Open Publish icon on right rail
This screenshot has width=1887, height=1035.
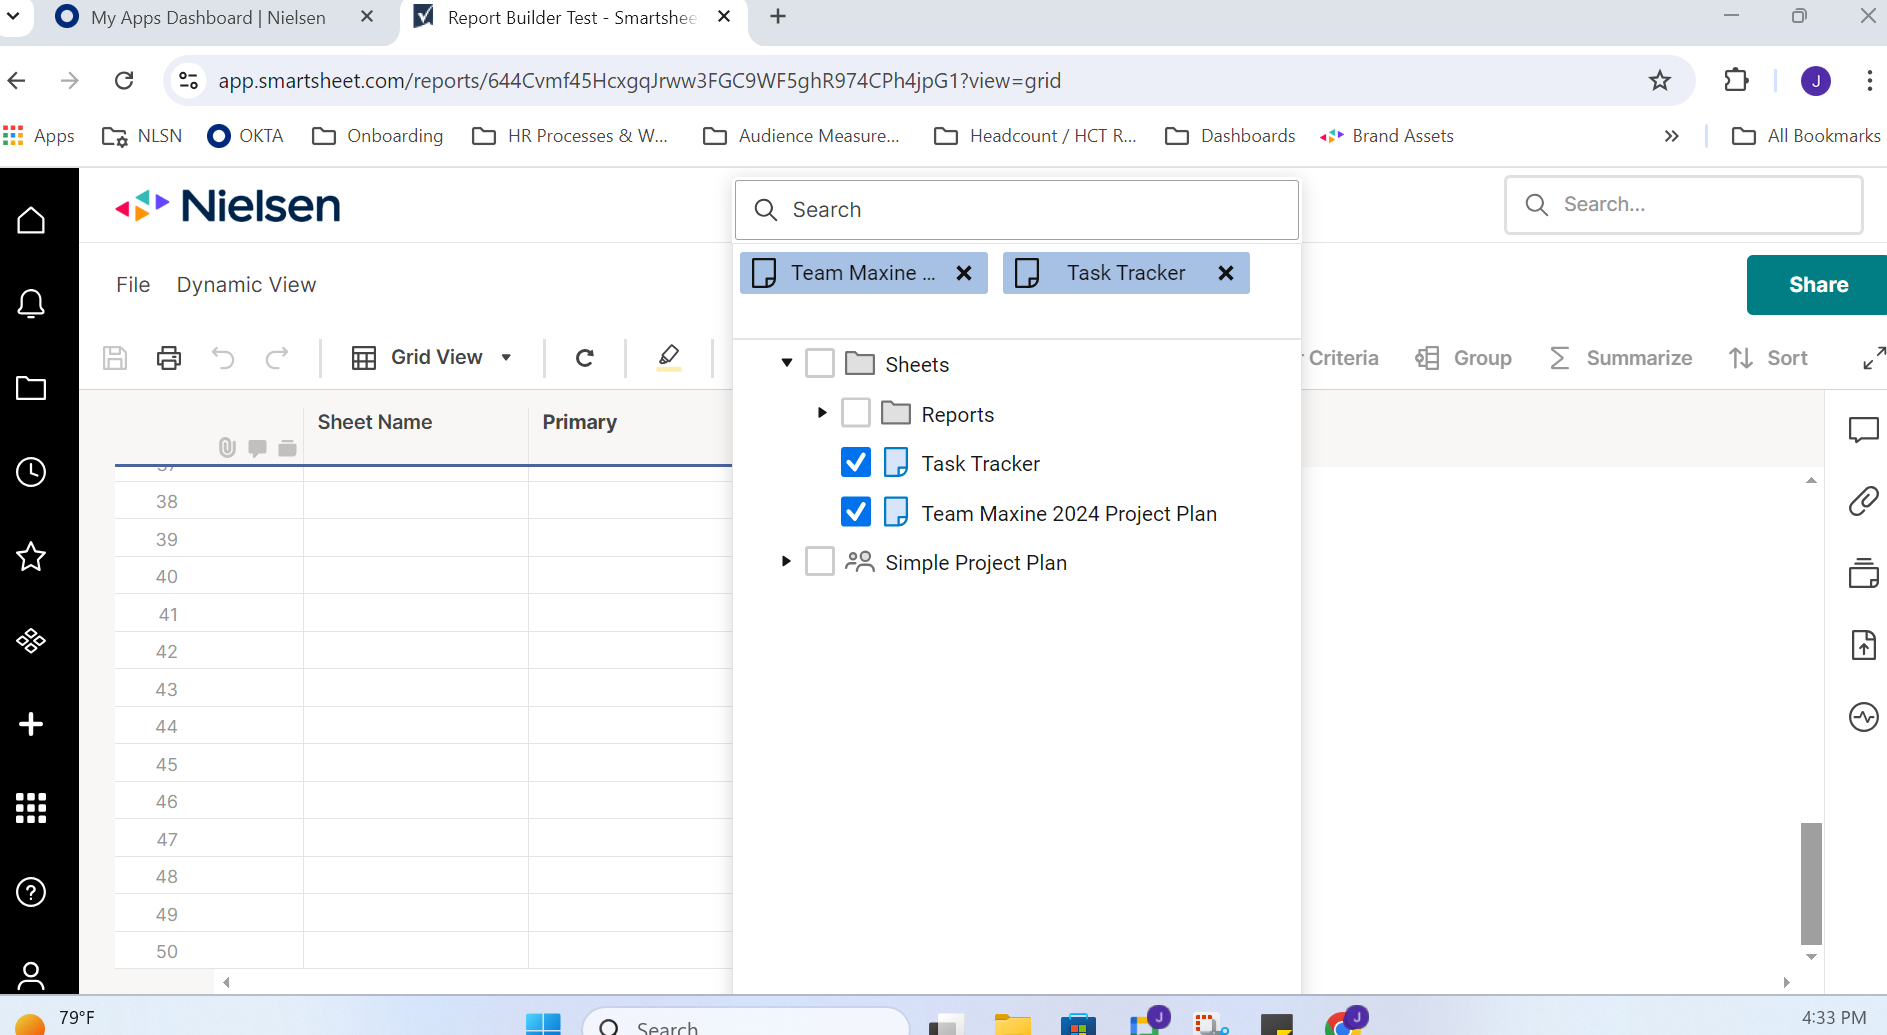click(x=1863, y=645)
